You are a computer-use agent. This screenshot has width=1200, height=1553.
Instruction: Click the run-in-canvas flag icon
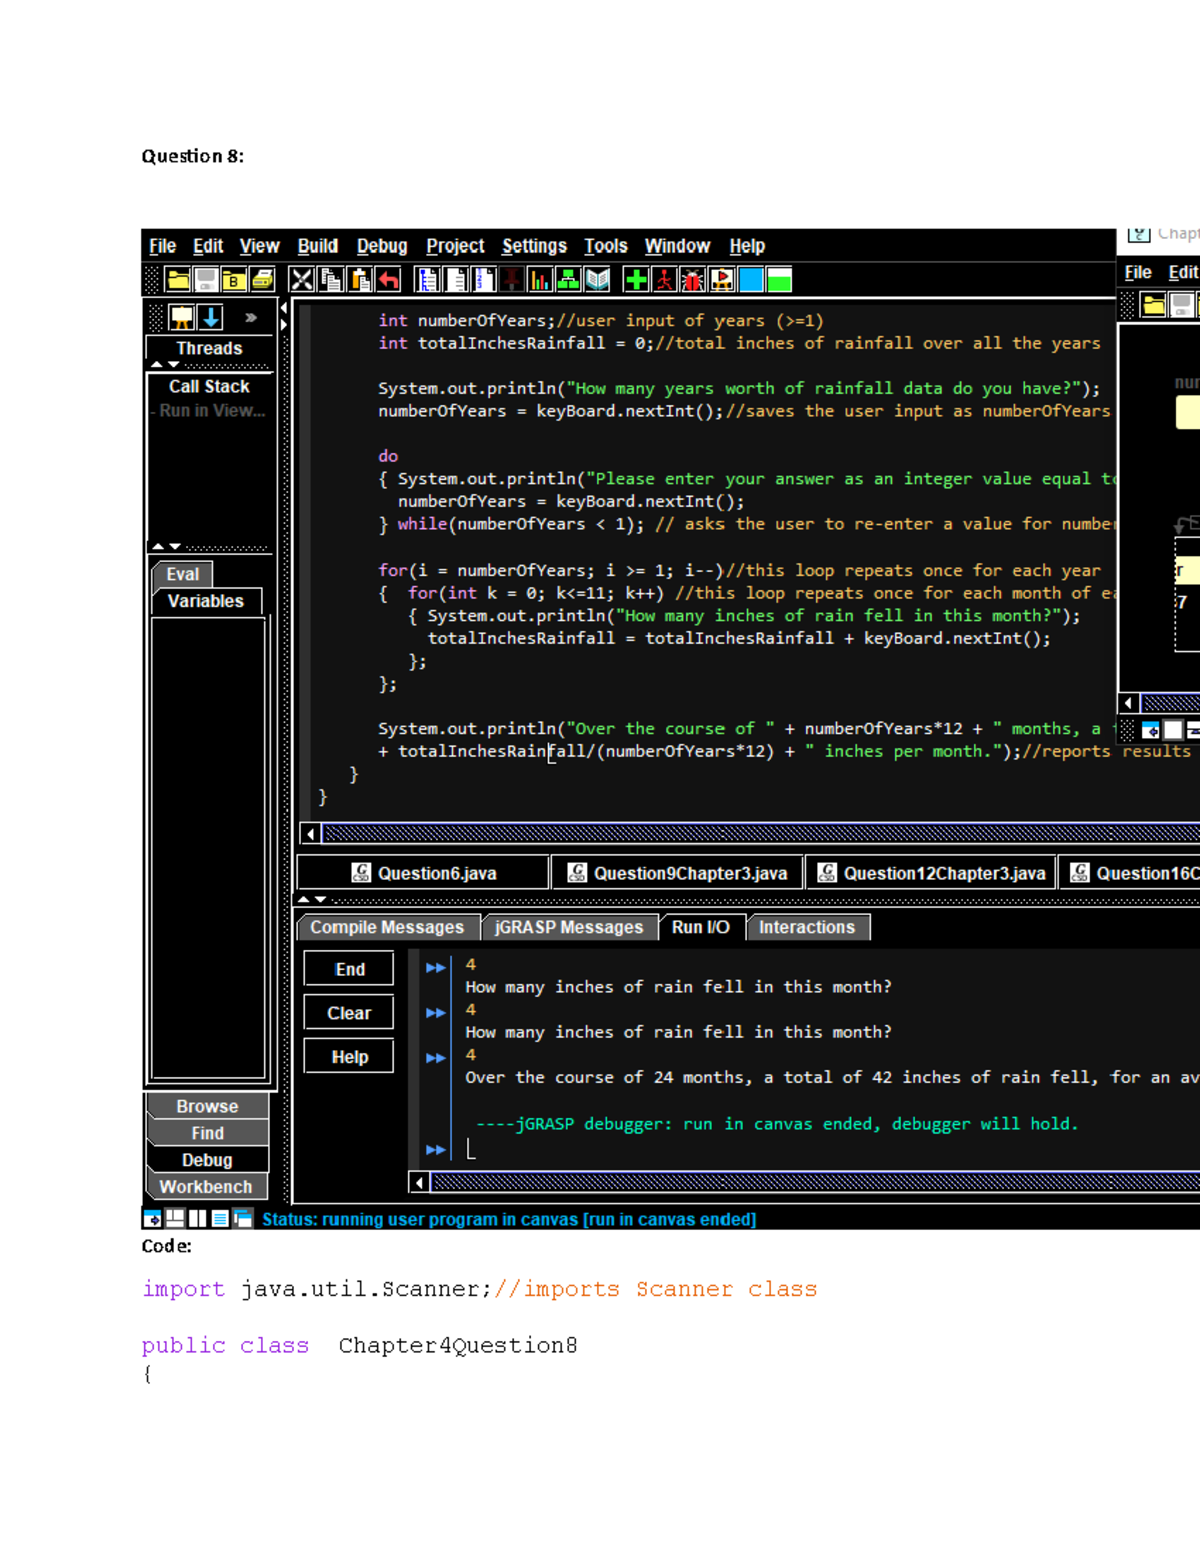721,281
